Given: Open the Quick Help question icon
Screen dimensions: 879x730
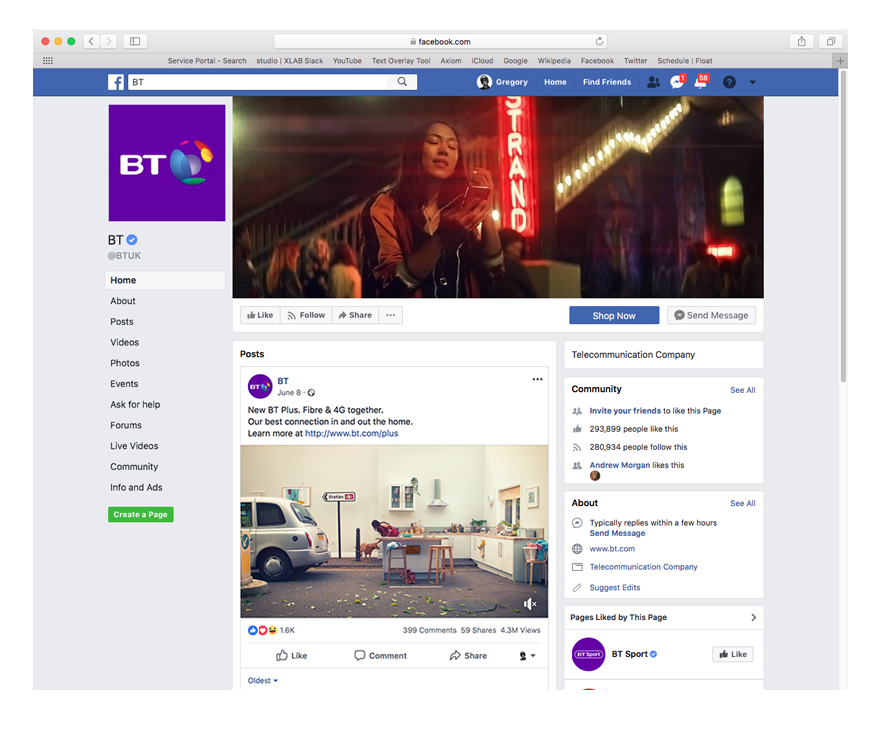Looking at the screenshot, I should [729, 82].
